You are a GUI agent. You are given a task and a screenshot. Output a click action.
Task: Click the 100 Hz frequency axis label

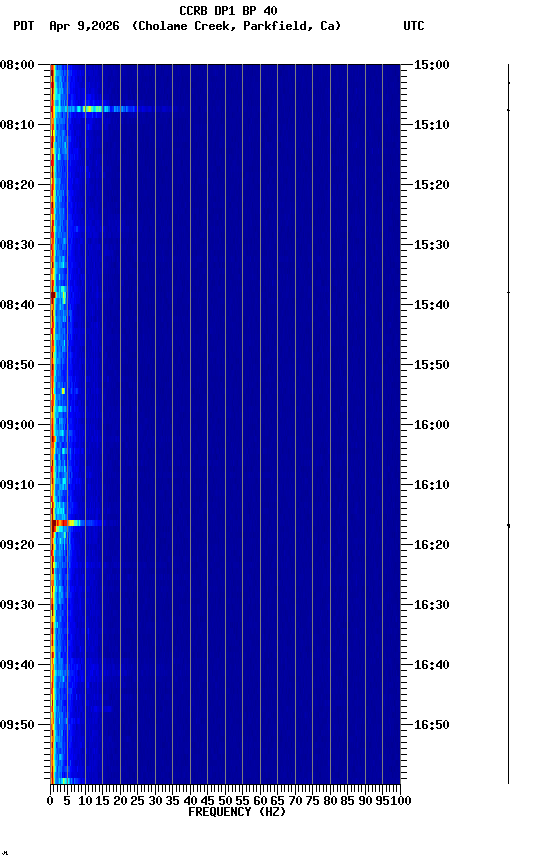coord(401,801)
